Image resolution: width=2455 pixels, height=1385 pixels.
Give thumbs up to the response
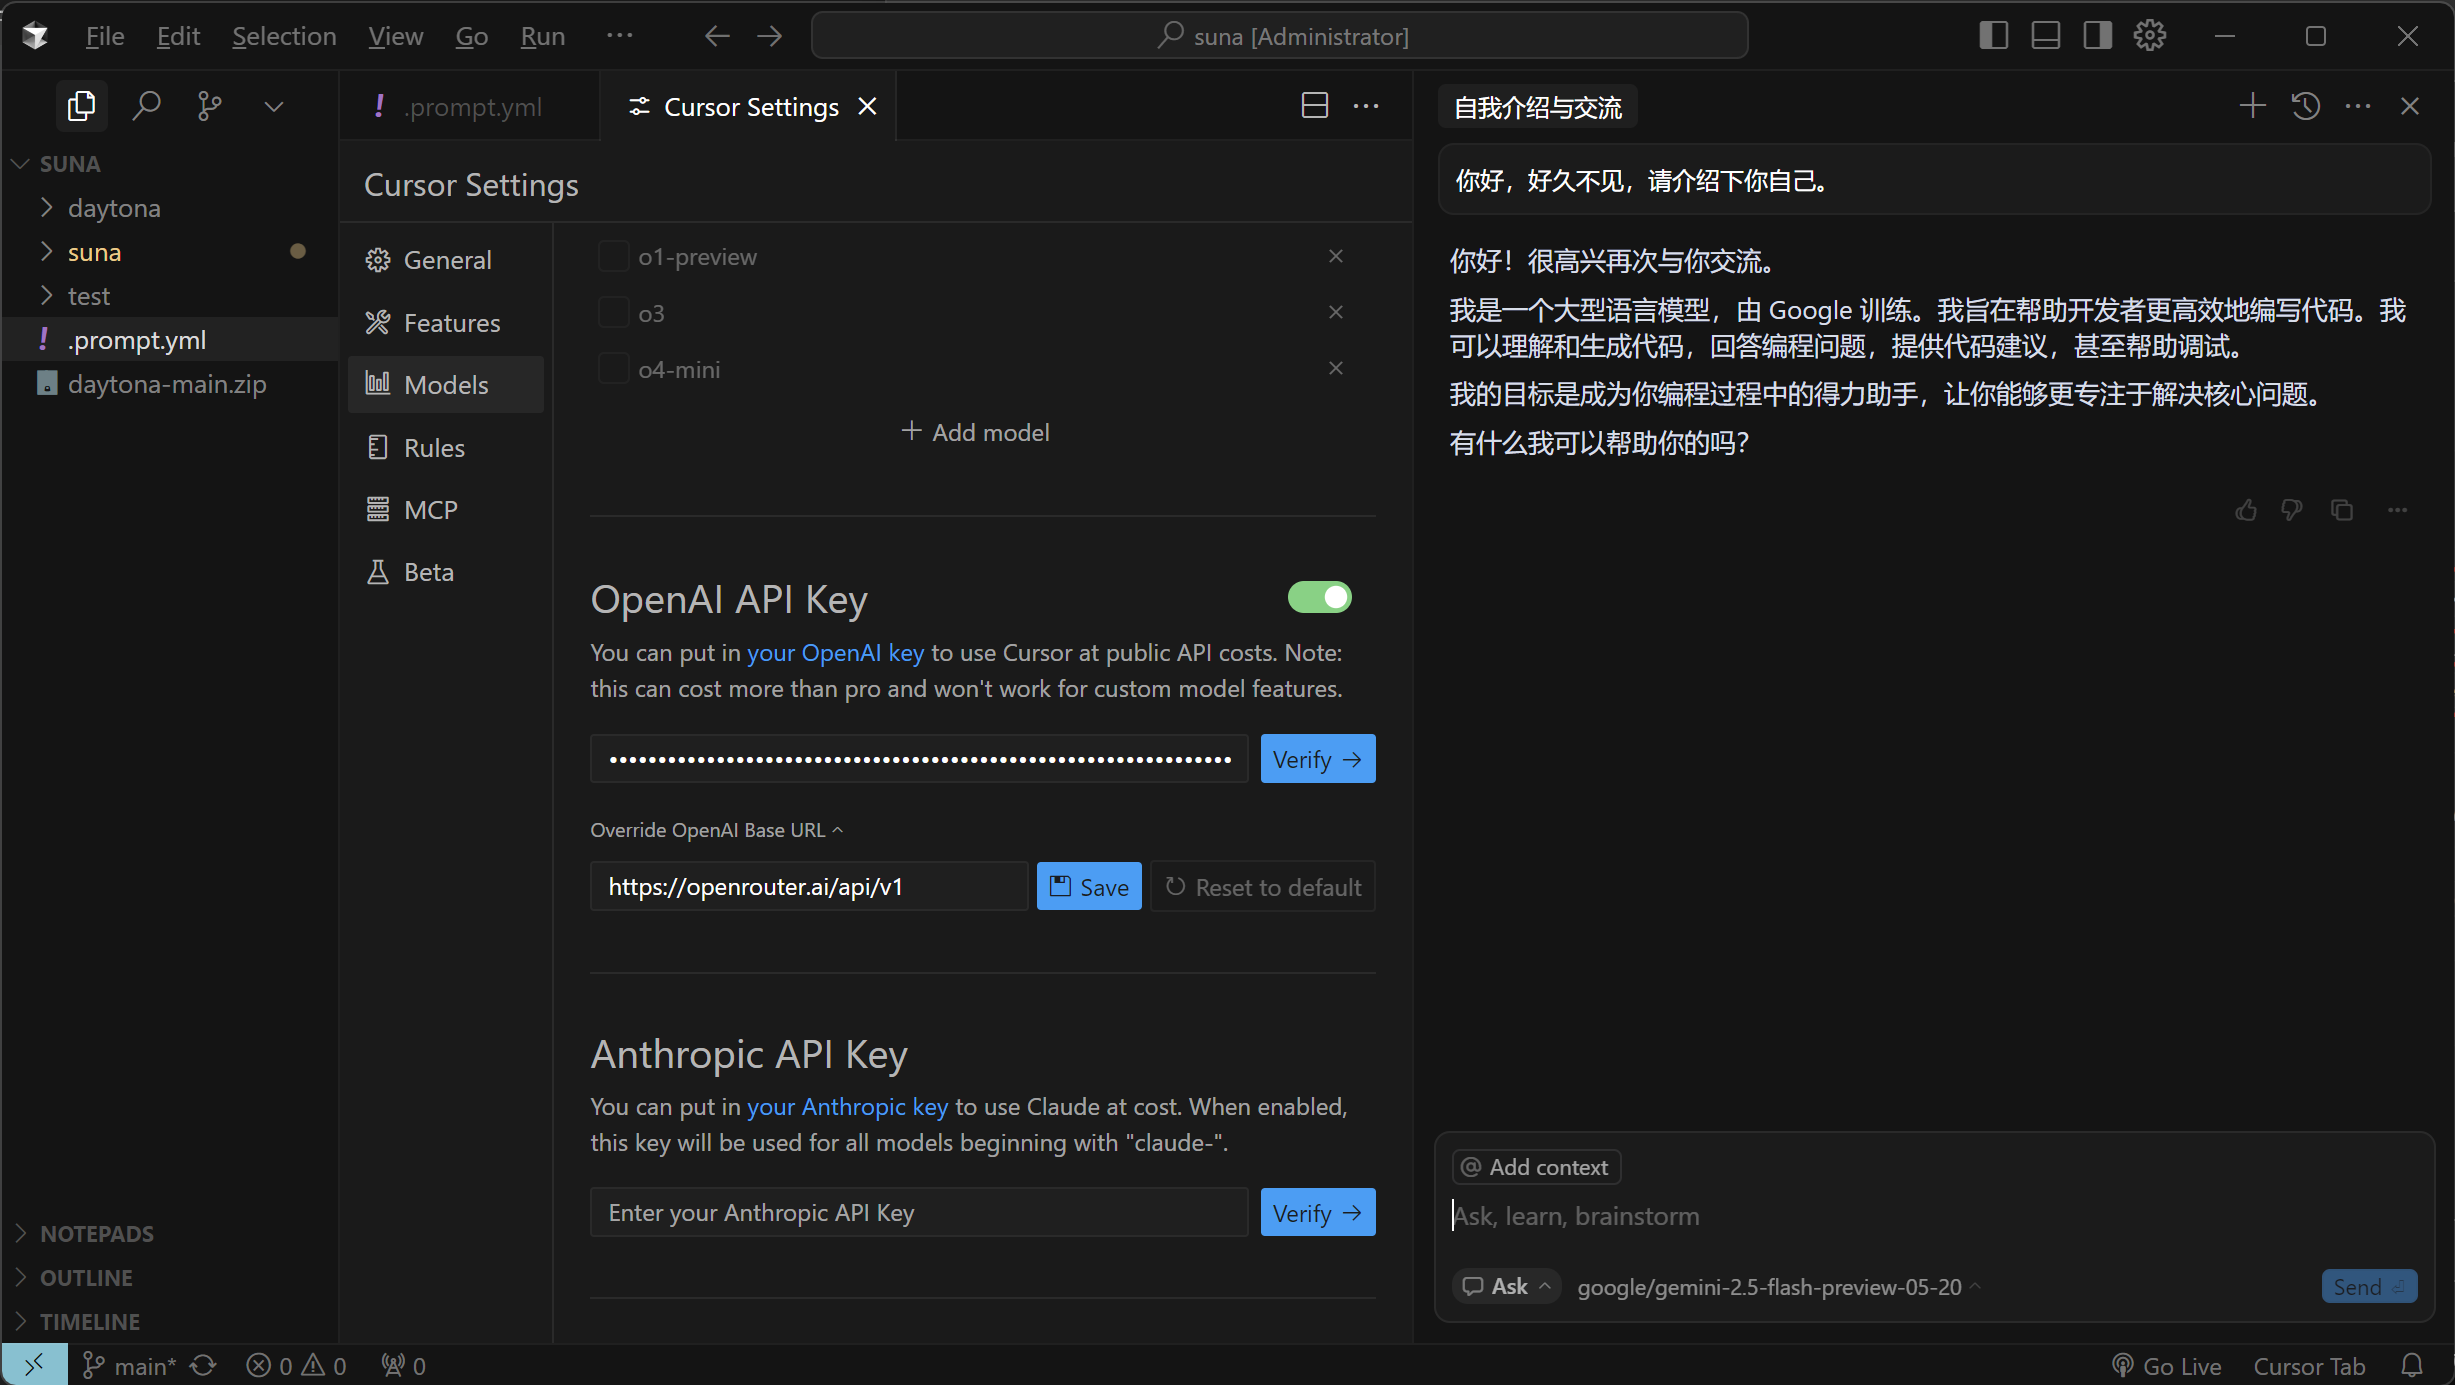tap(2246, 510)
